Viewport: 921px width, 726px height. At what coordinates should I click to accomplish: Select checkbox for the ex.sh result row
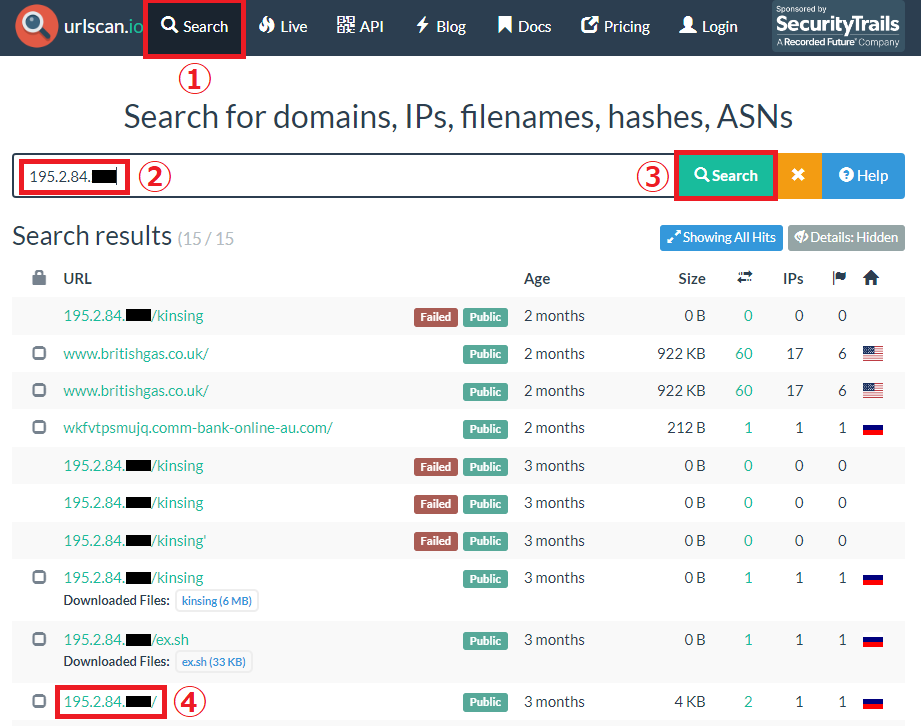39,640
